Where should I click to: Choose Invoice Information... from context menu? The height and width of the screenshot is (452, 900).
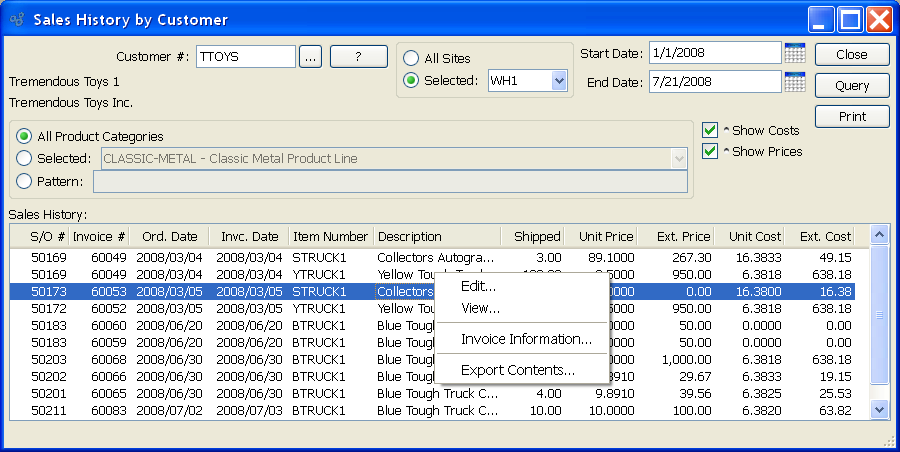(x=522, y=339)
